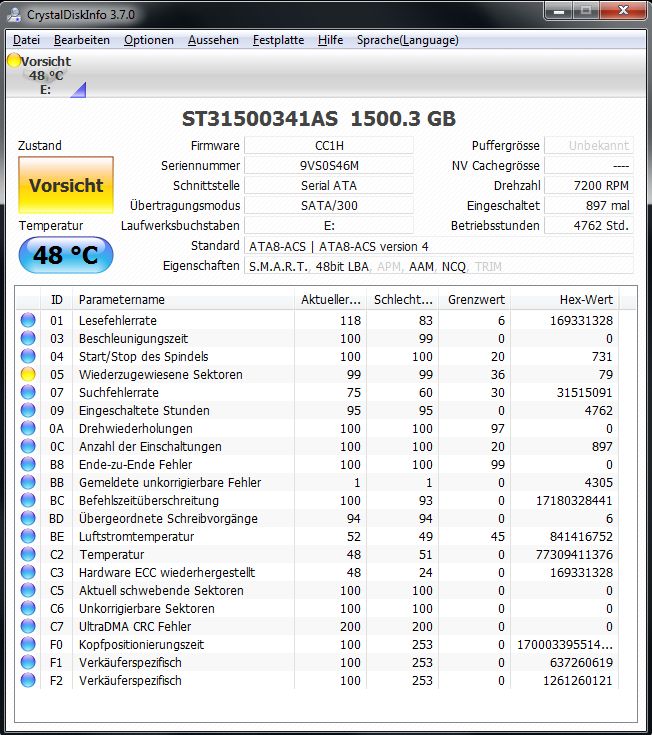Click status icon for Übergeordnete Schreibvorgänge
Screen dimensions: 652x735
[28, 518]
